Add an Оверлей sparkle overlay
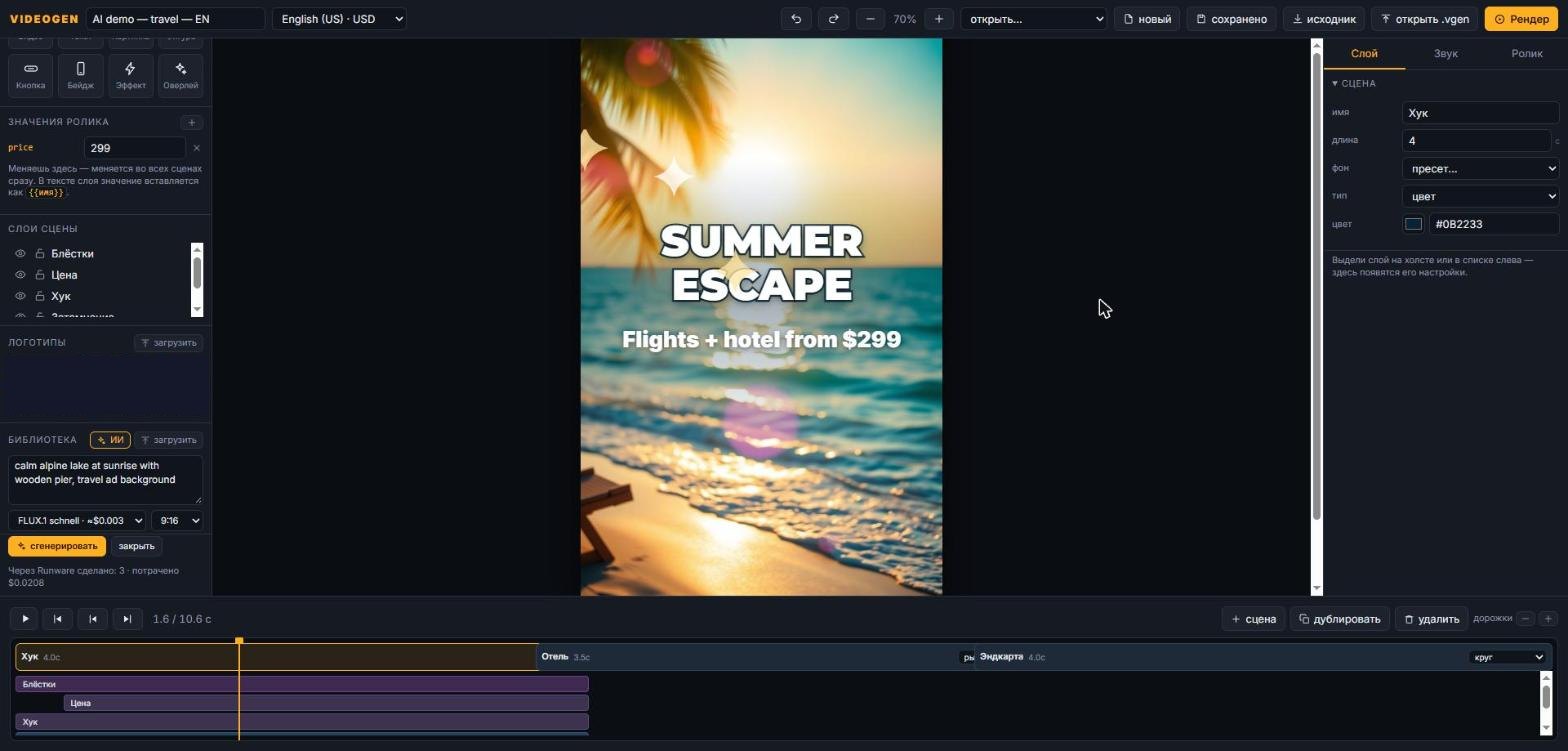The image size is (1568, 751). (180, 75)
